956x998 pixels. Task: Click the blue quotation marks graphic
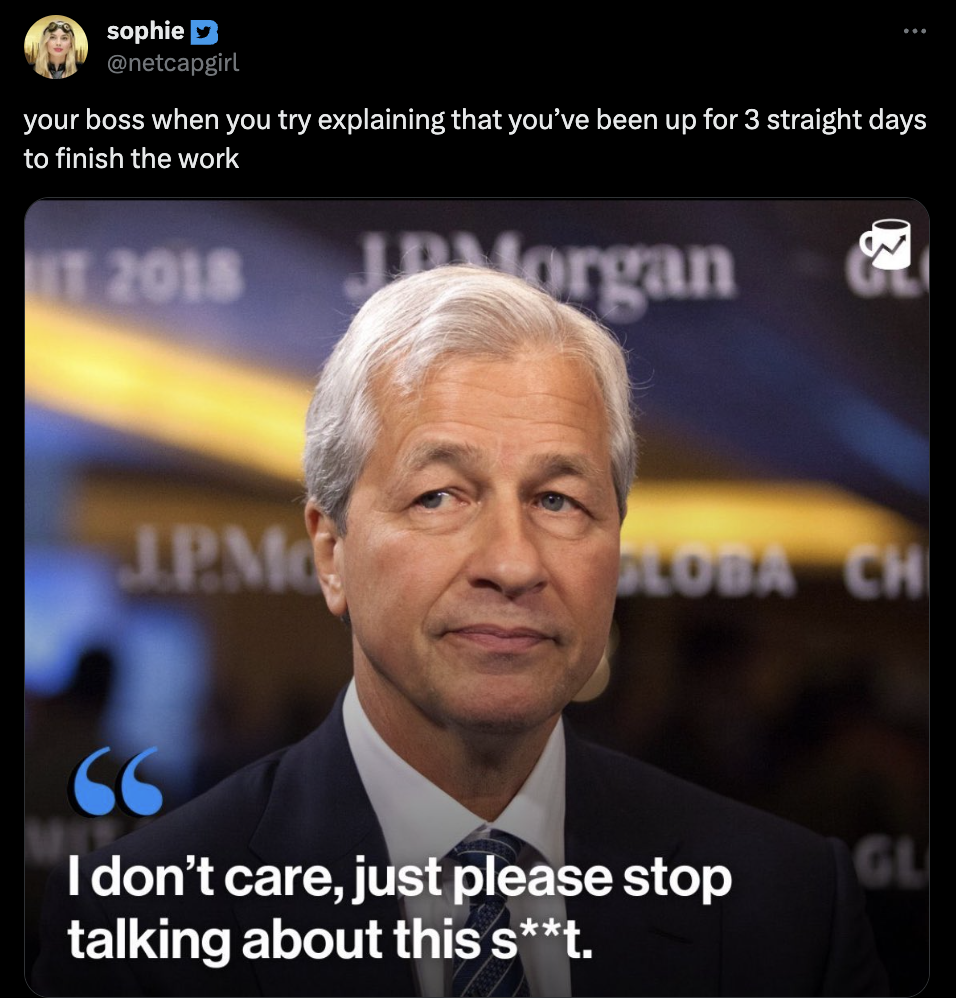118,781
